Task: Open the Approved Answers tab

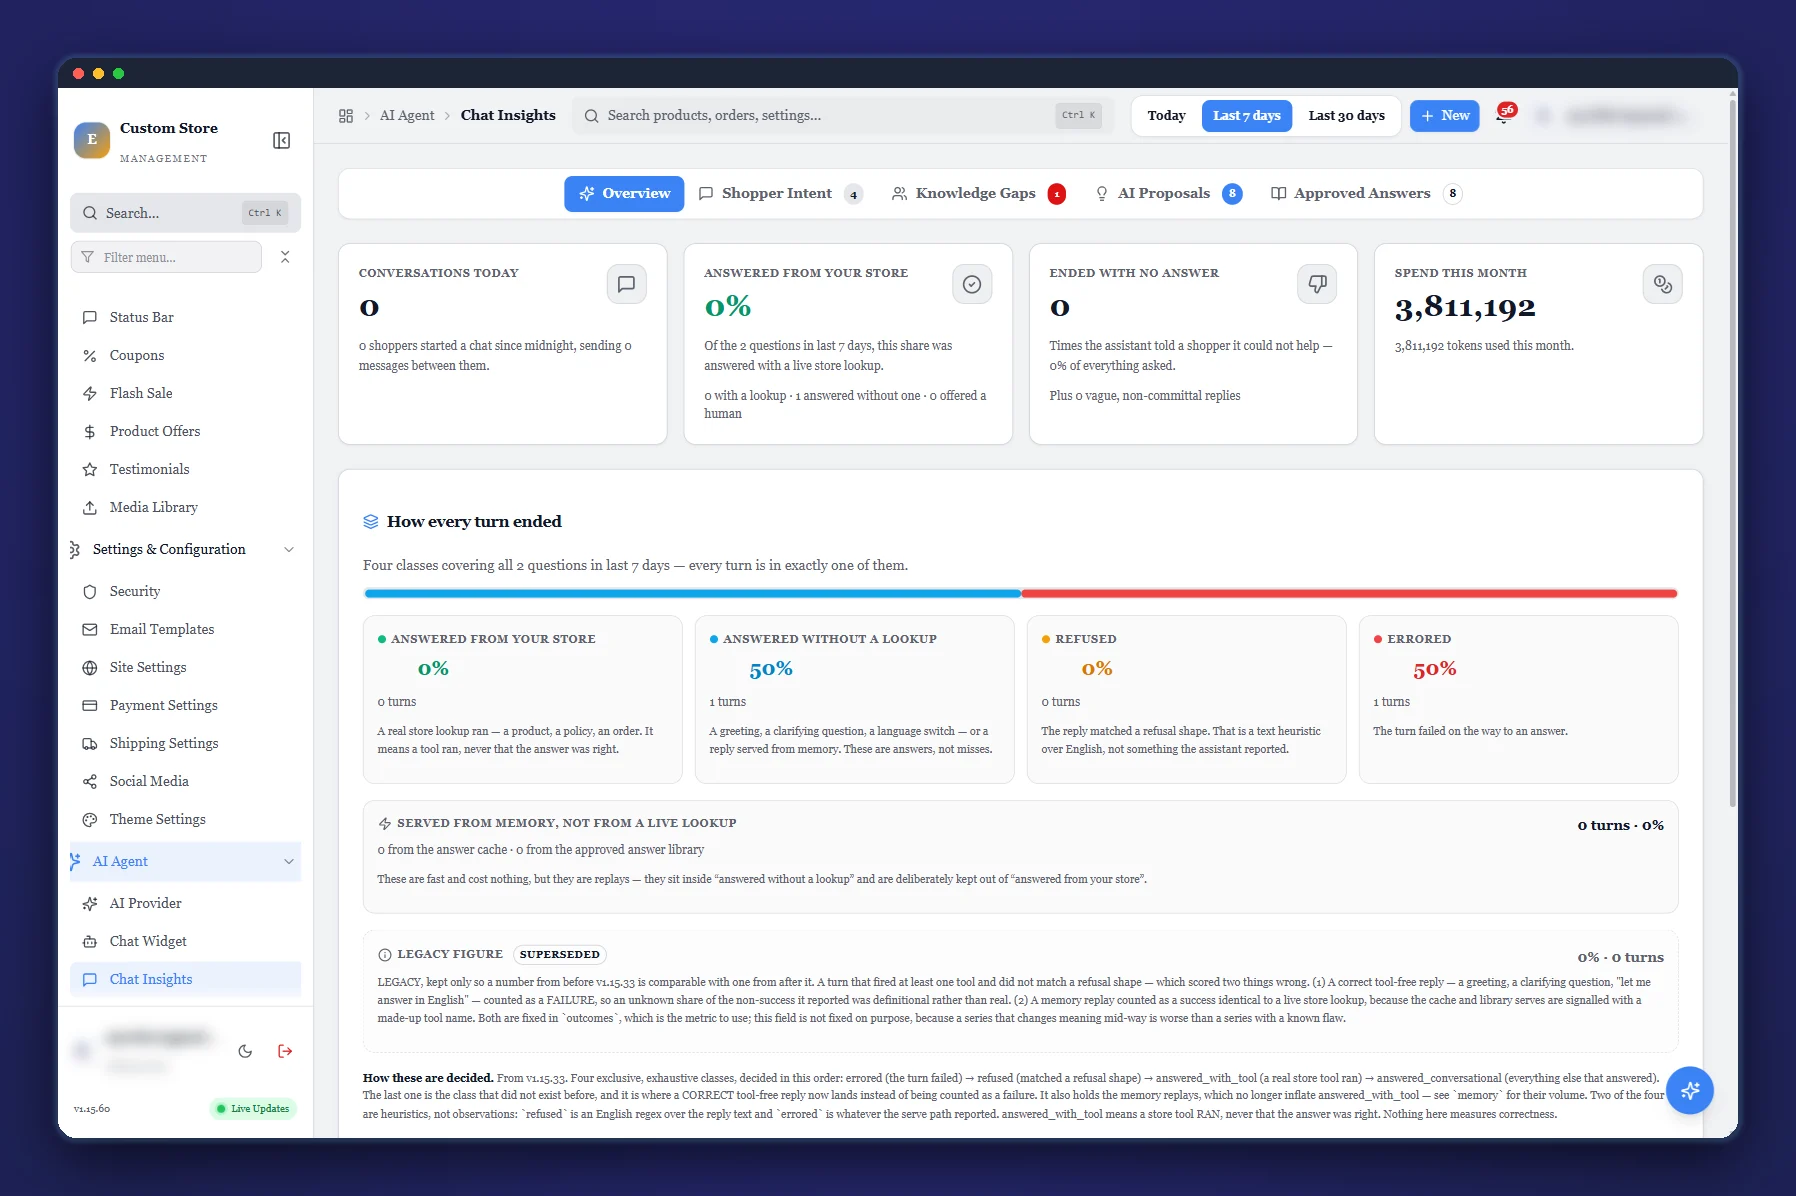Action: pos(1366,194)
